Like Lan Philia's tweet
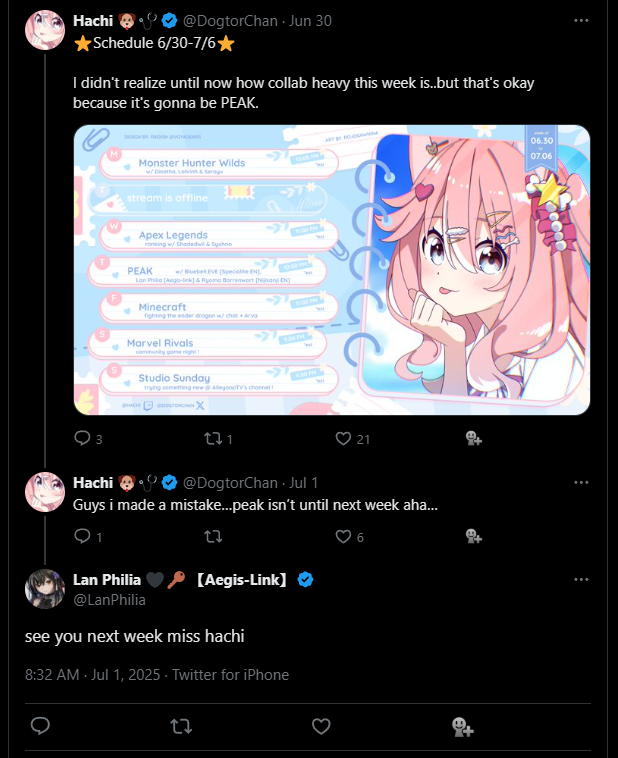This screenshot has width=618, height=758. [x=321, y=726]
